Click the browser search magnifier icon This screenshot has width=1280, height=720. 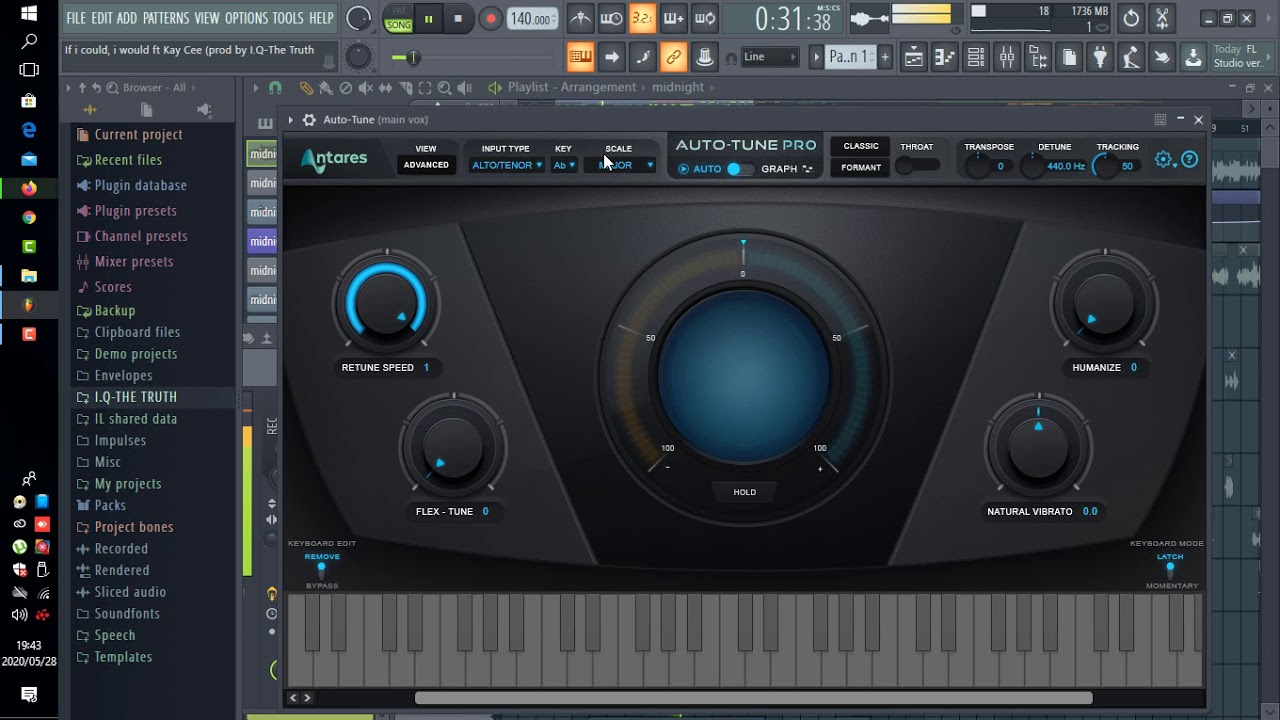112,88
